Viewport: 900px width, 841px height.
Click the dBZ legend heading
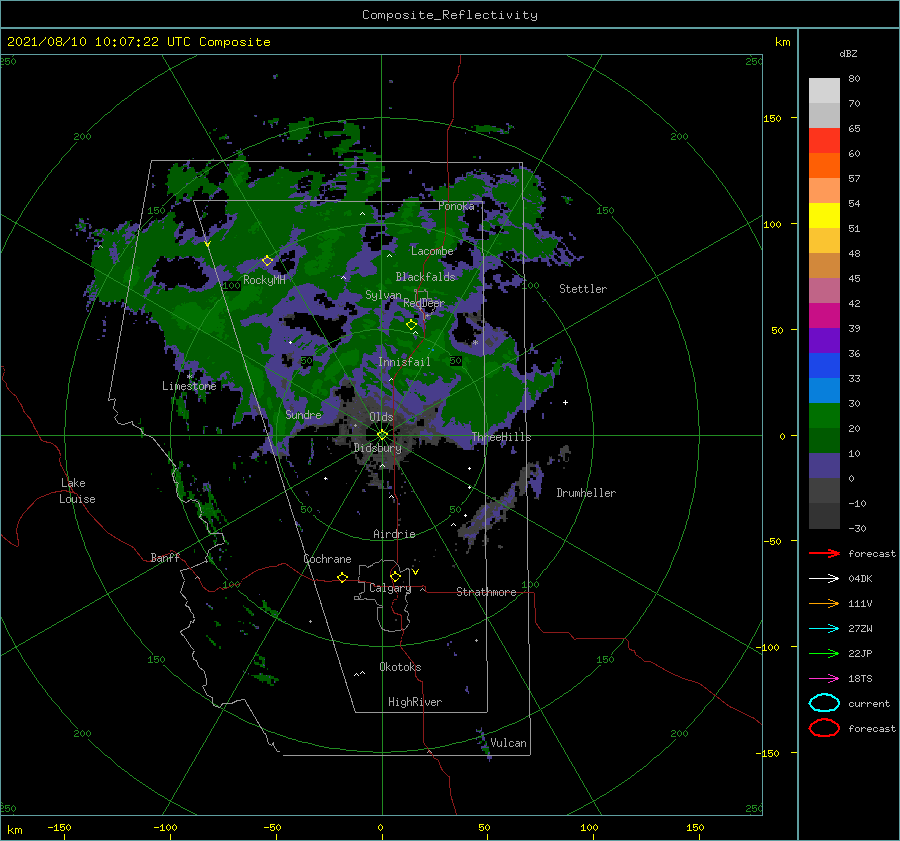click(x=848, y=53)
